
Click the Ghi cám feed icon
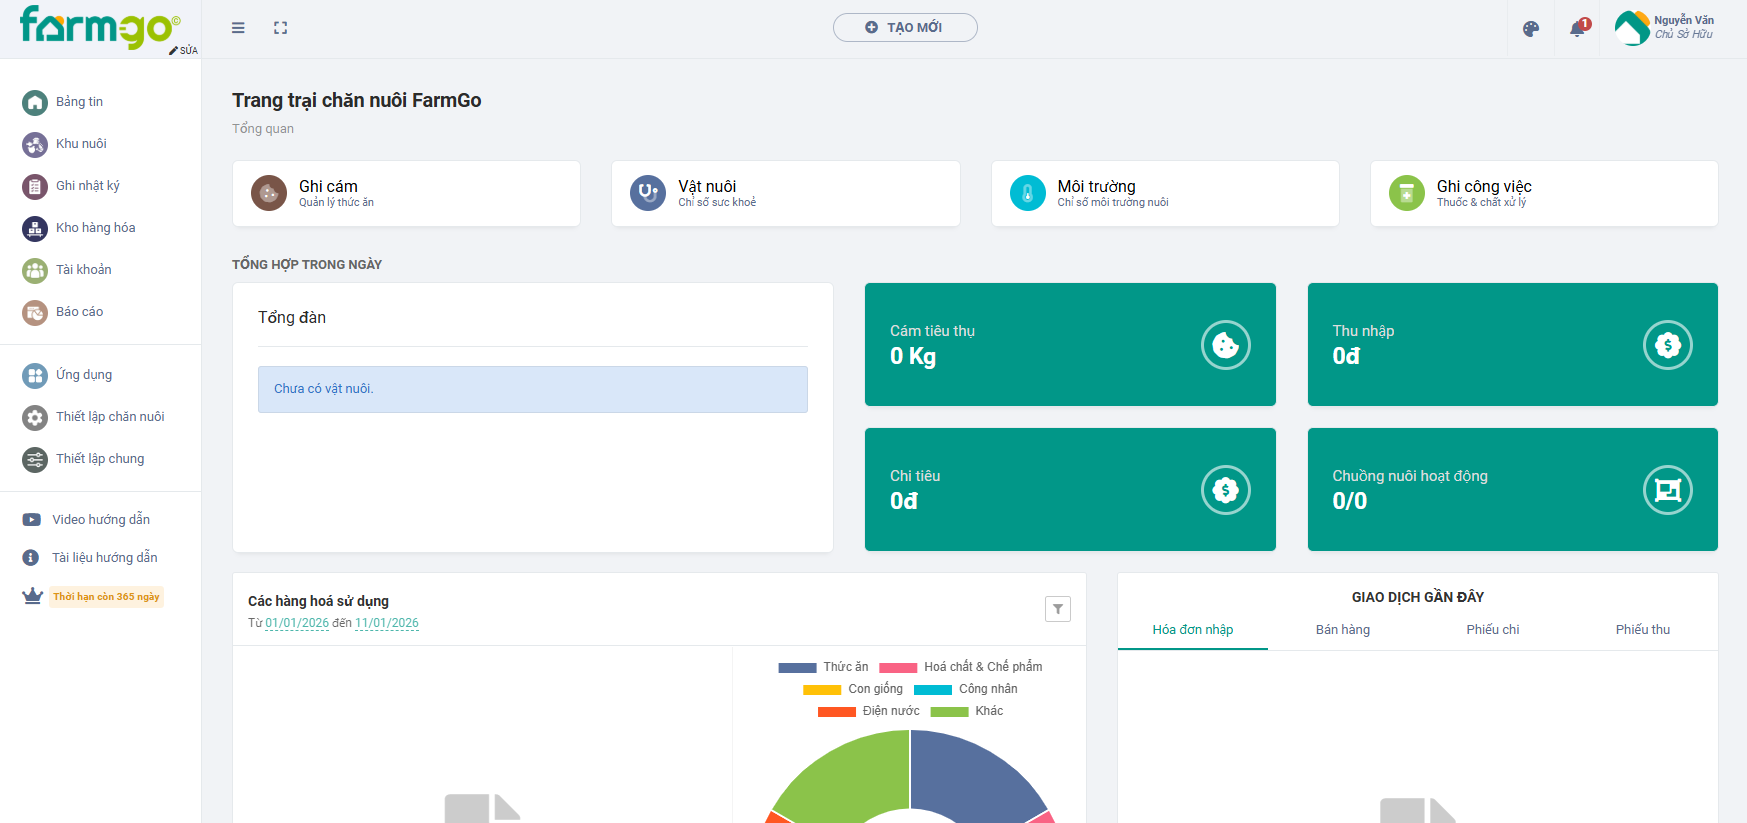[x=269, y=193]
